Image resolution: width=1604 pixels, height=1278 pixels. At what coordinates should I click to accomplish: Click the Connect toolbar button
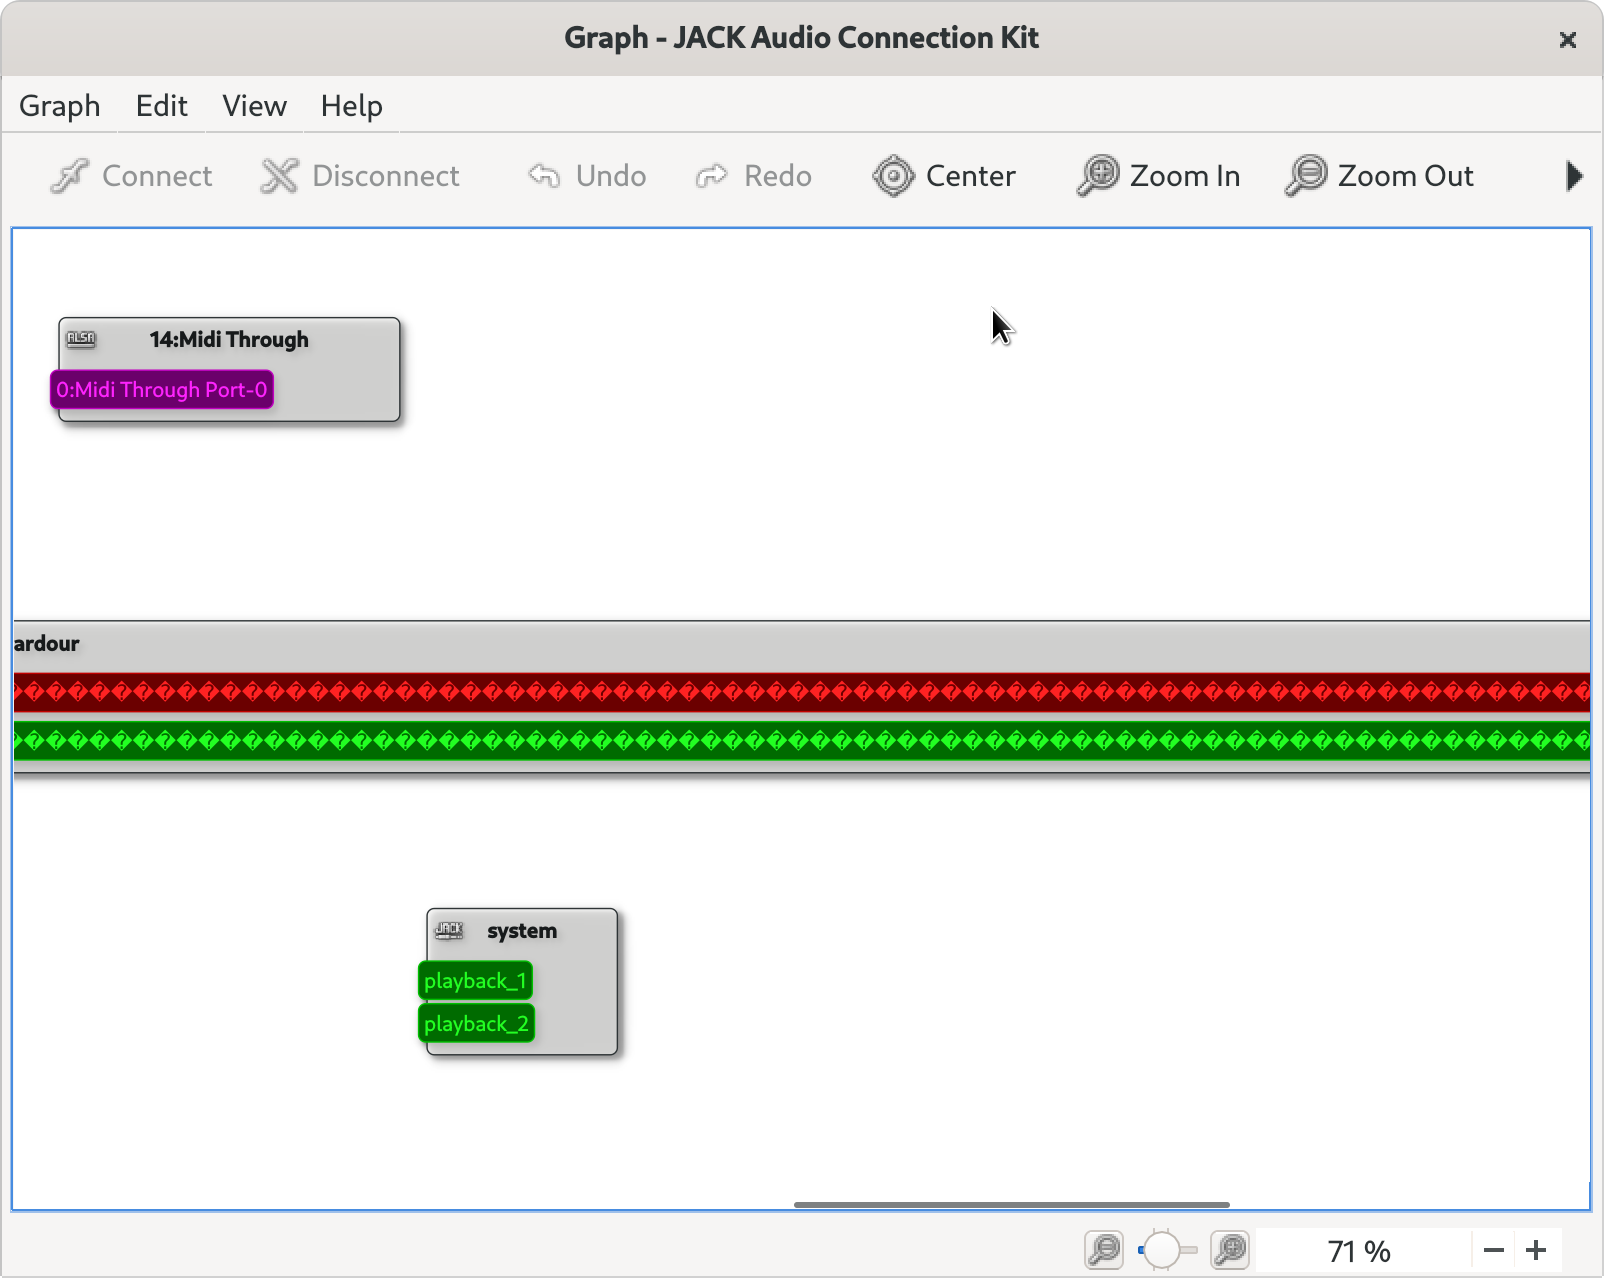tap(130, 176)
